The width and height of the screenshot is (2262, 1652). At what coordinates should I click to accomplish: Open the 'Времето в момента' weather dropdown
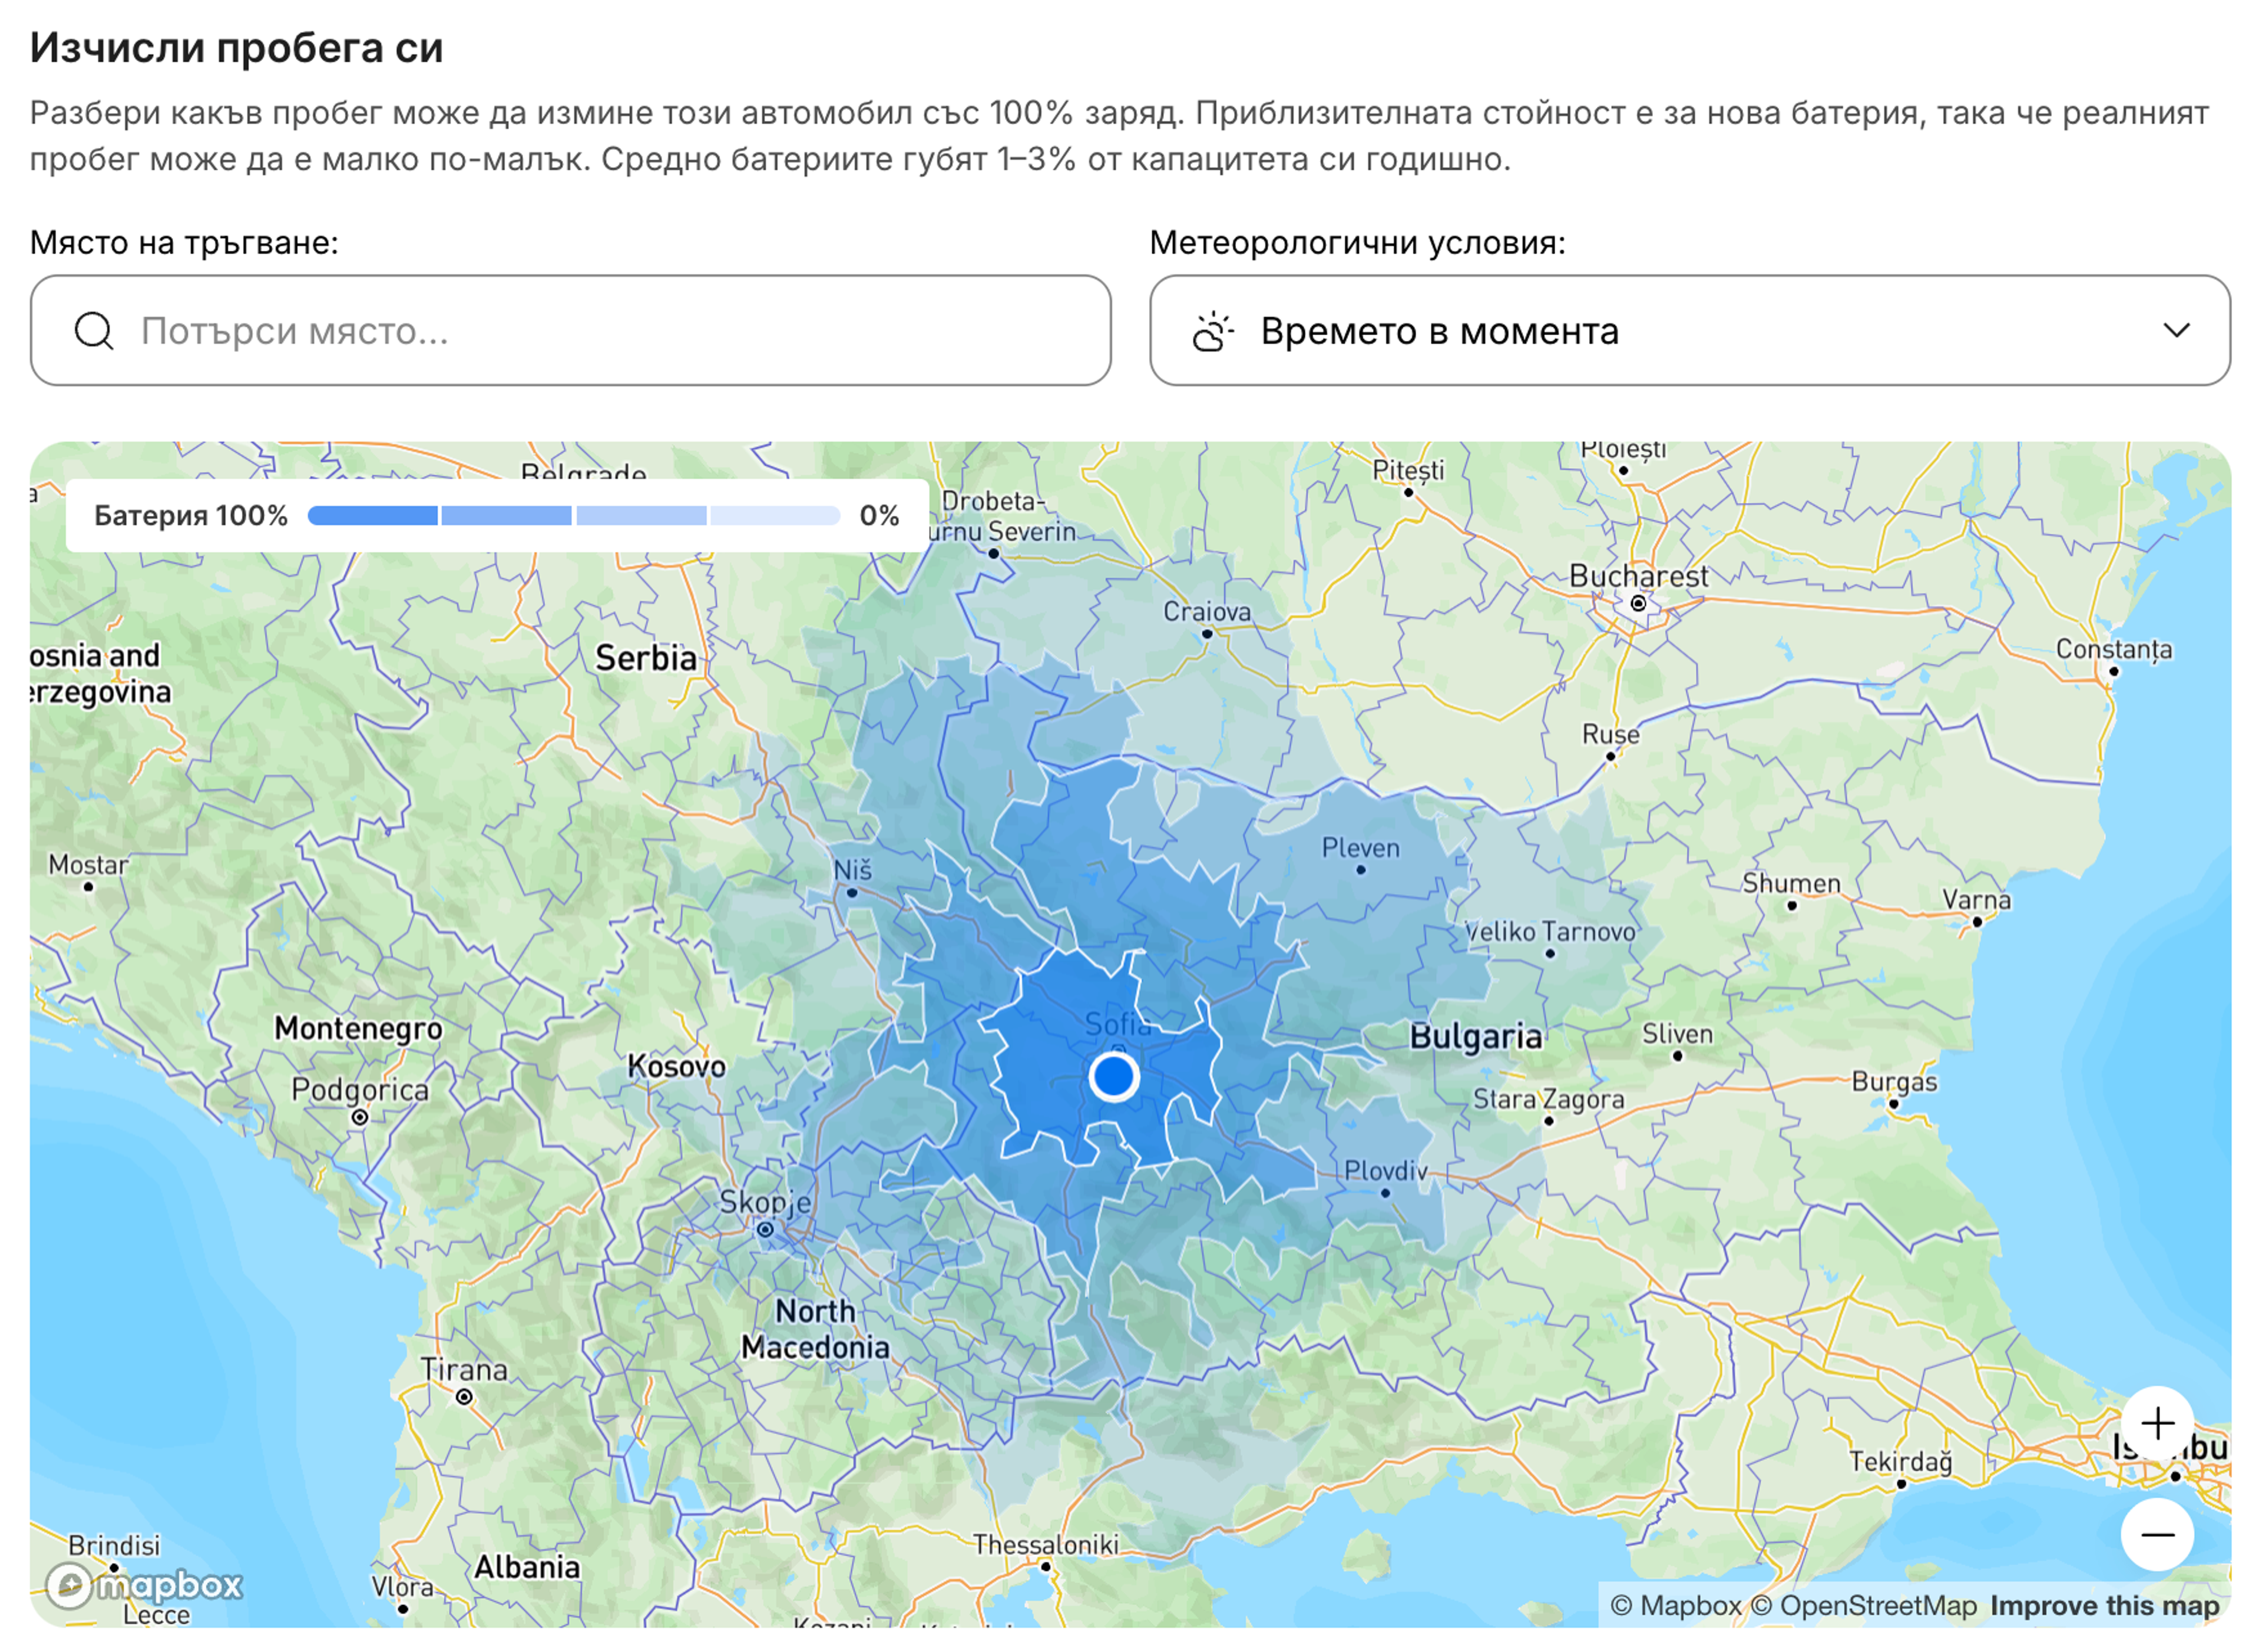coord(1691,331)
